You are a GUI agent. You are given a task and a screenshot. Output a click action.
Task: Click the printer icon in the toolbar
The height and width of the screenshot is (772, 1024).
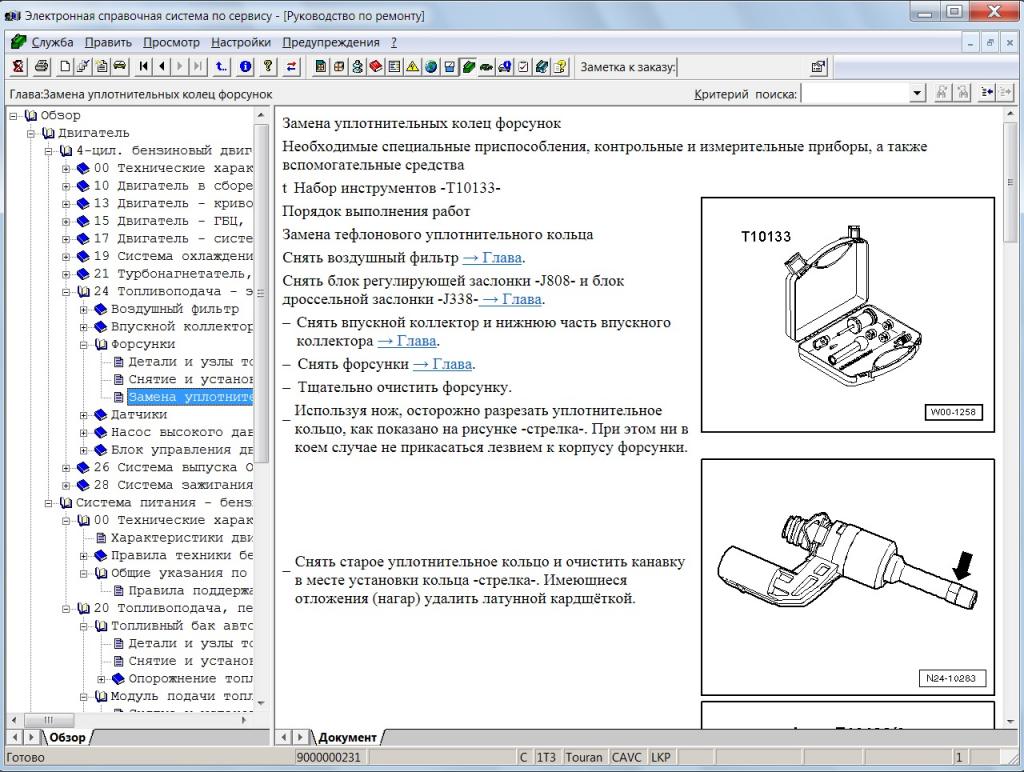[42, 67]
